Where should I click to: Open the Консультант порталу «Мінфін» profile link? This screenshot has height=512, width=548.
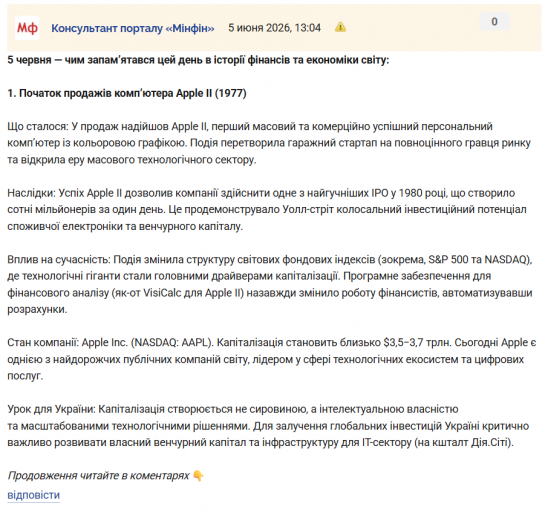(x=133, y=28)
